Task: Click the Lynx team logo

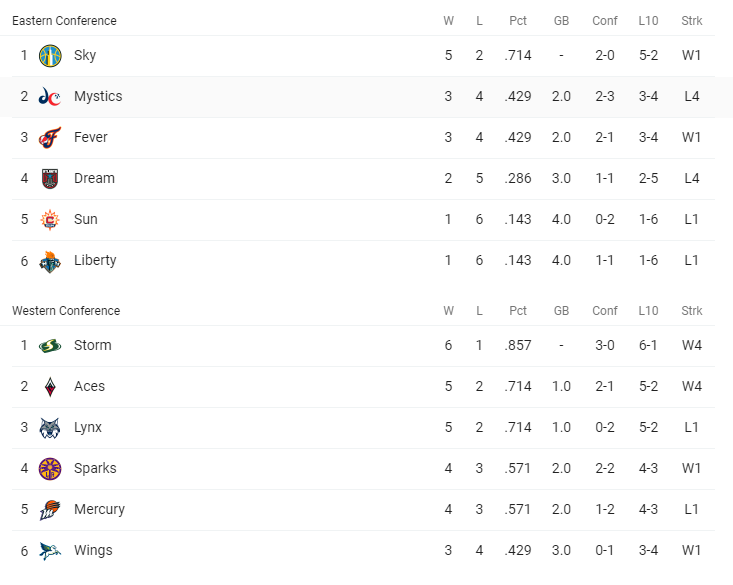Action: [x=50, y=428]
